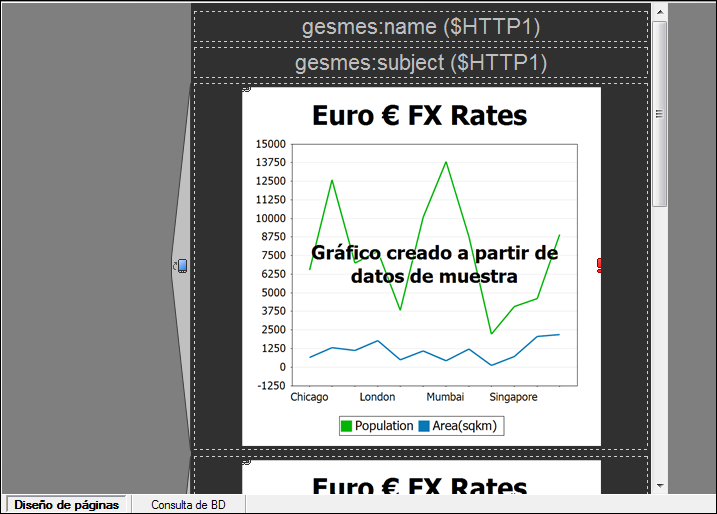Screen dimensions: 717x514
Task: Click the blue Area(sqkm) legend swatch
Action: [424, 426]
